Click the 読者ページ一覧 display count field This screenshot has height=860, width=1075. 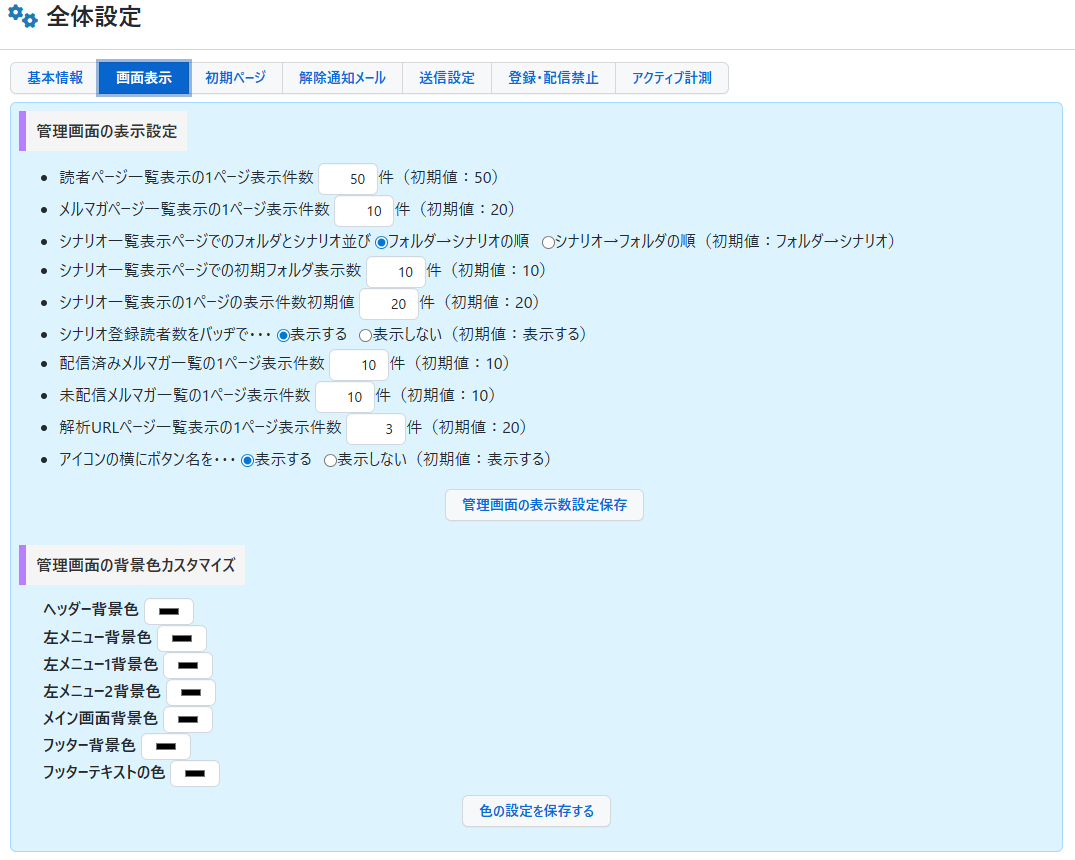pos(348,179)
